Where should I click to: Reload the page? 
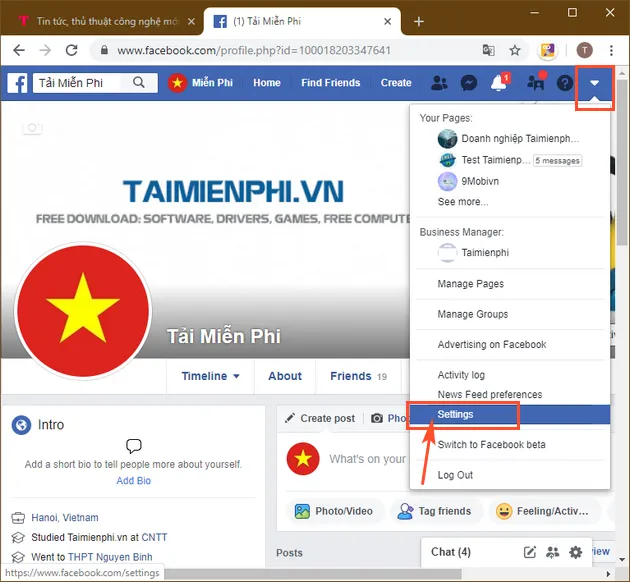pos(72,50)
